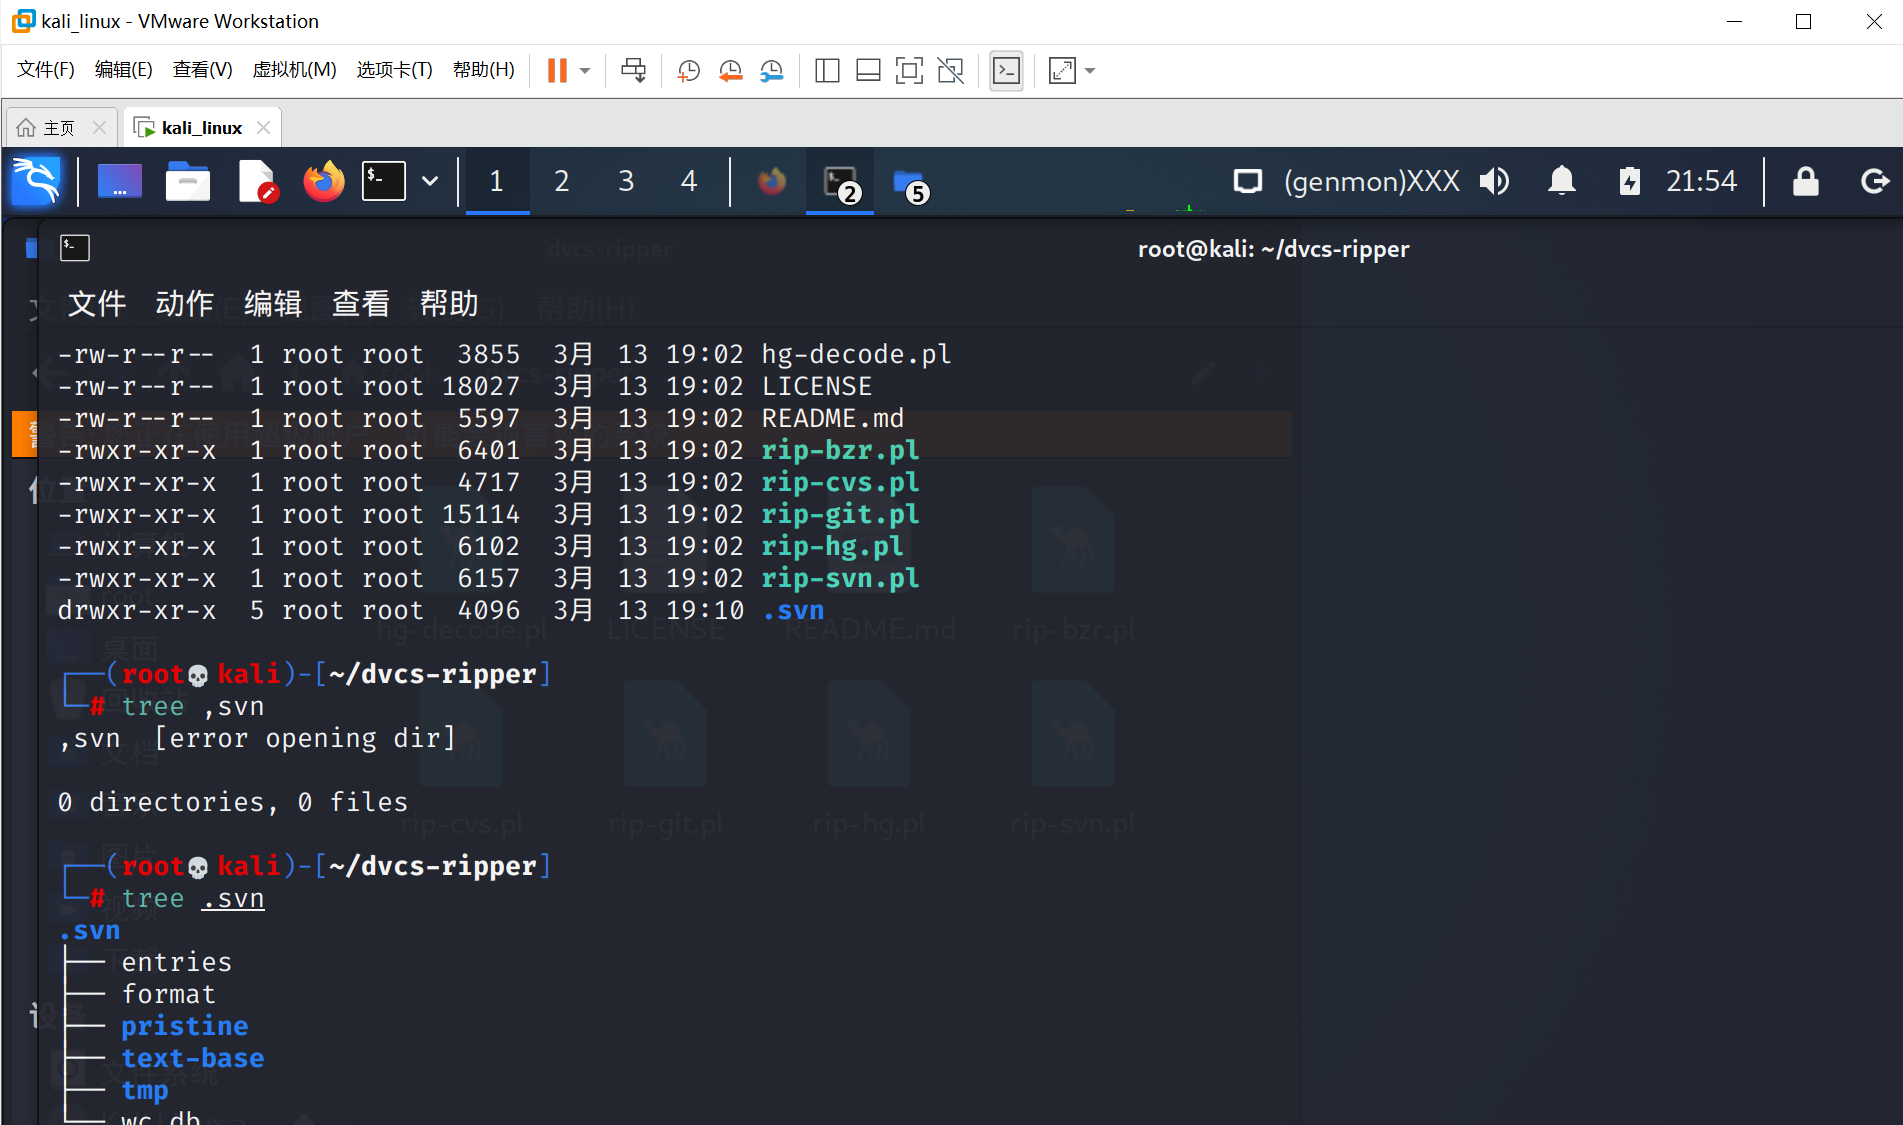
Task: Open the terminal window menu icon
Action: click(75, 248)
